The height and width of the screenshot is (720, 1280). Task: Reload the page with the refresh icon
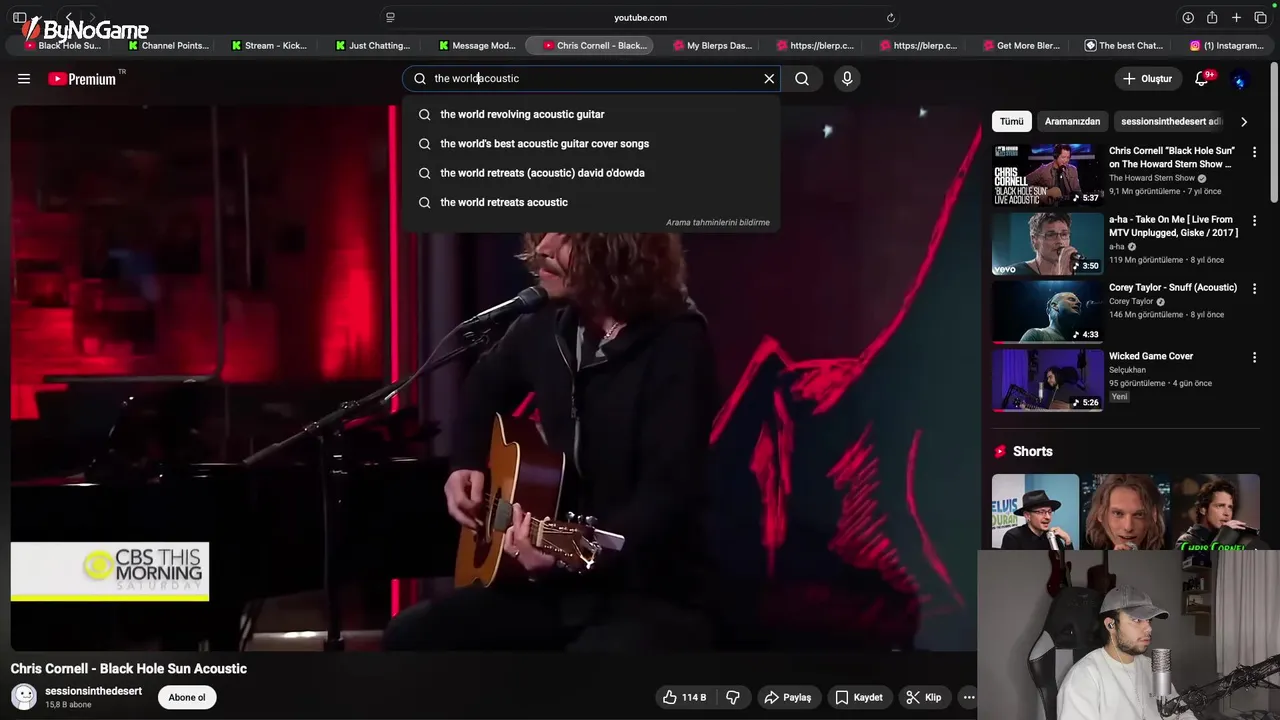pyautogui.click(x=890, y=17)
